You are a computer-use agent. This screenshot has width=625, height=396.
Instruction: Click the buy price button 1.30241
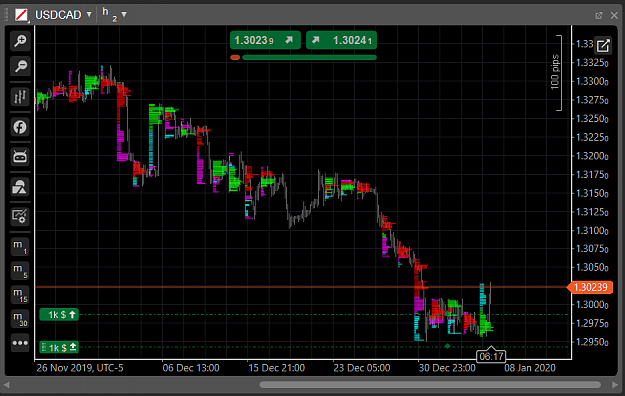341,40
